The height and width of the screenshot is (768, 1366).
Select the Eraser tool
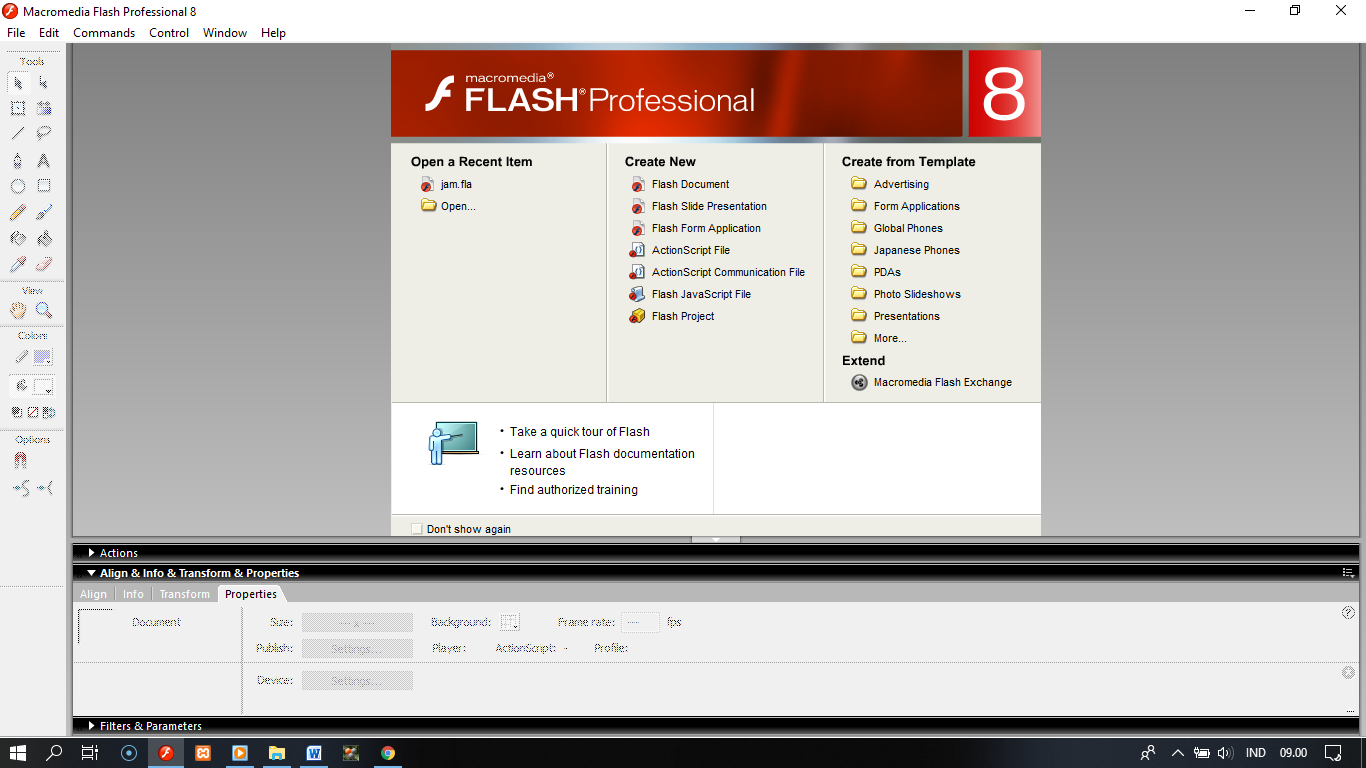[44, 264]
